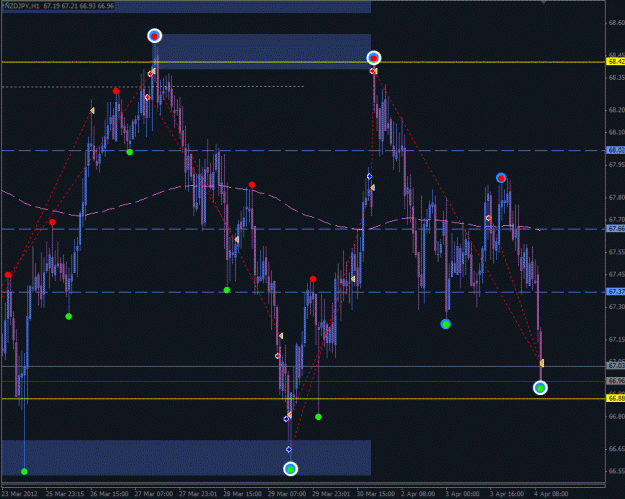
Task: Click the red dot near 67.85 on 28 Mar
Action: [252, 185]
